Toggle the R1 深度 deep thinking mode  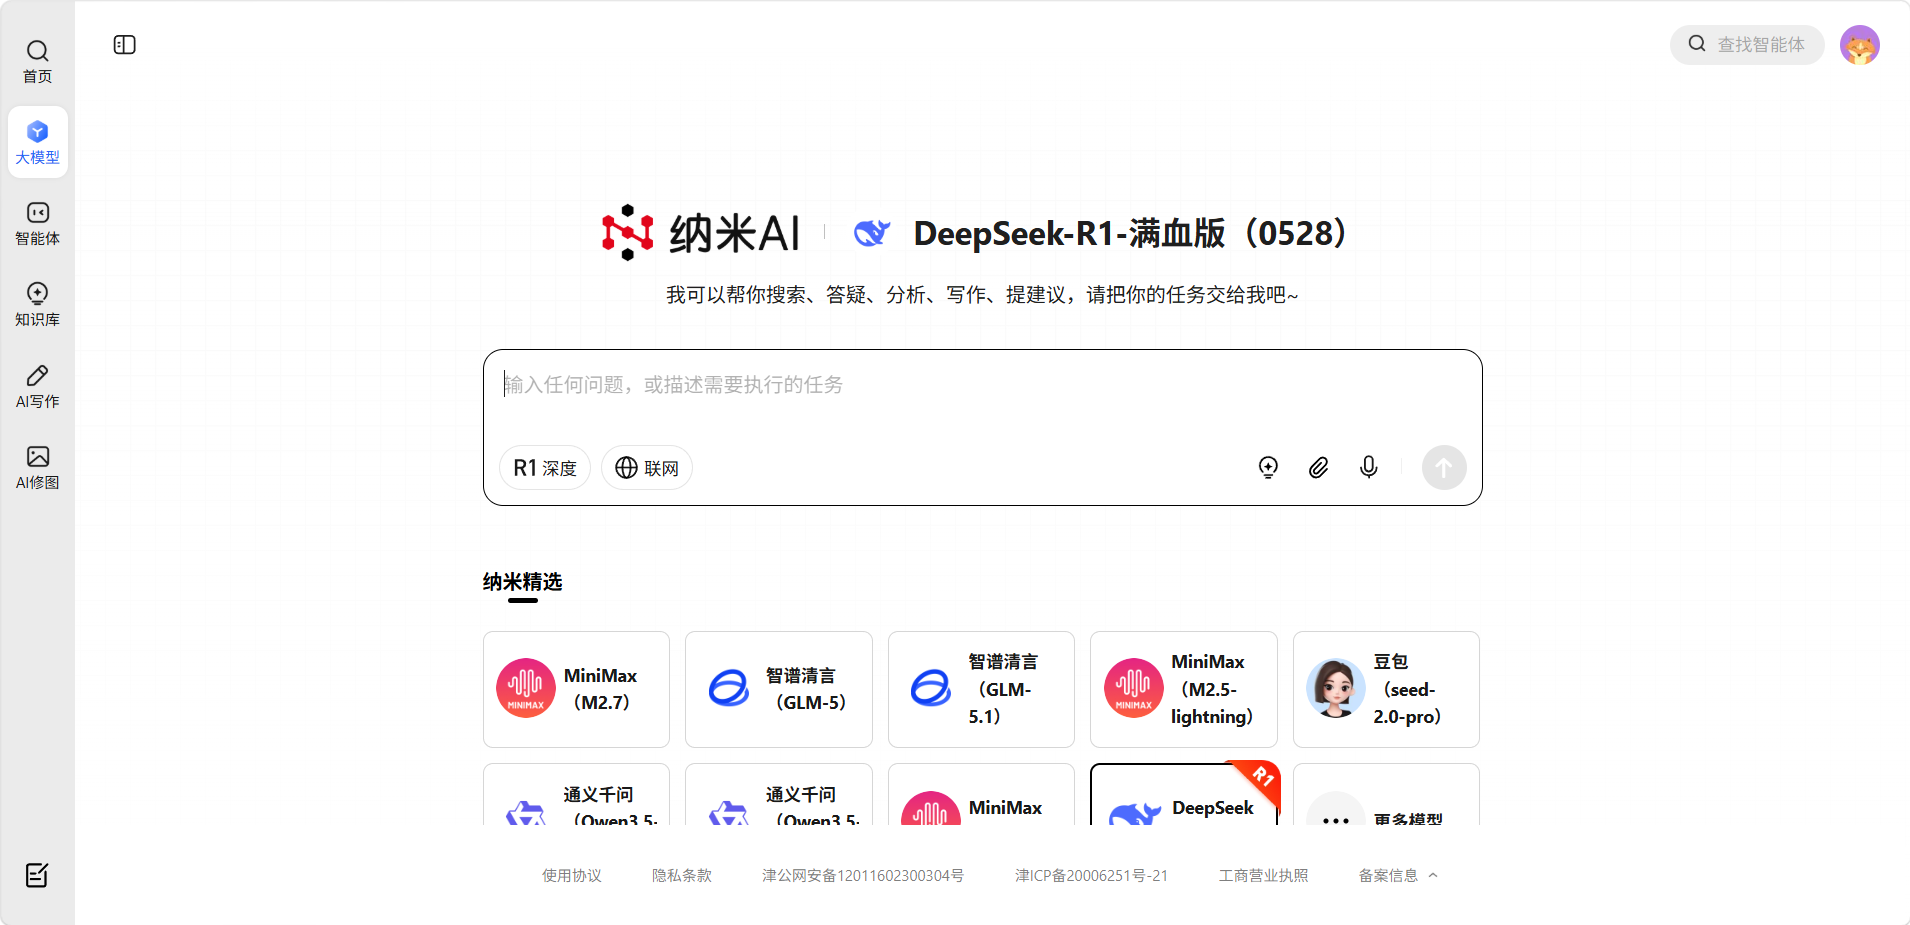pos(545,468)
